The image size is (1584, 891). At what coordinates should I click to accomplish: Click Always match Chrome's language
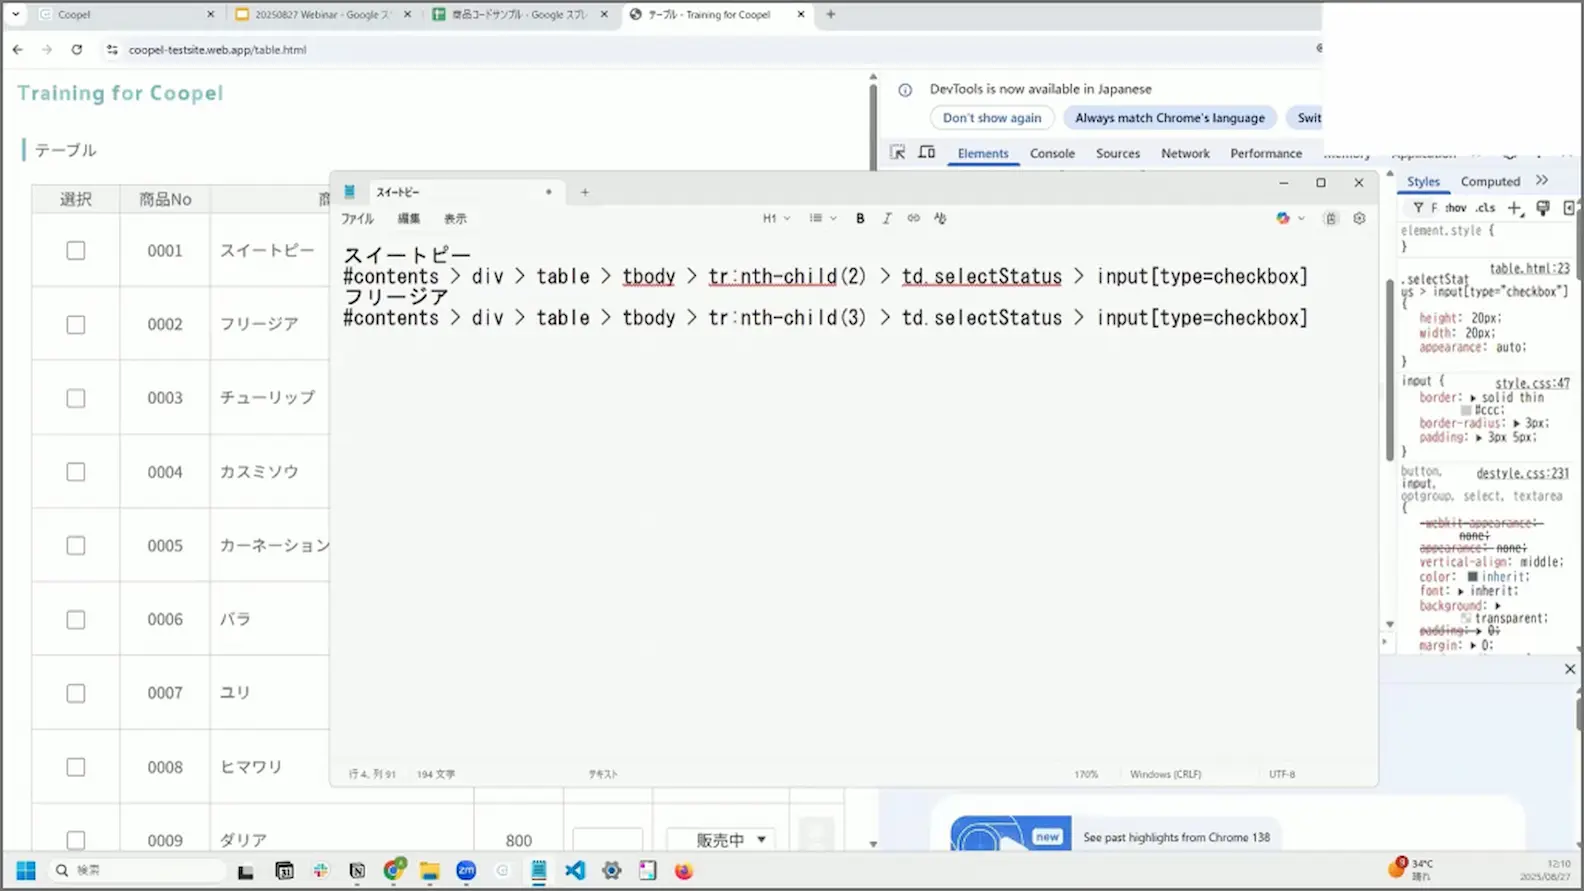(1170, 118)
